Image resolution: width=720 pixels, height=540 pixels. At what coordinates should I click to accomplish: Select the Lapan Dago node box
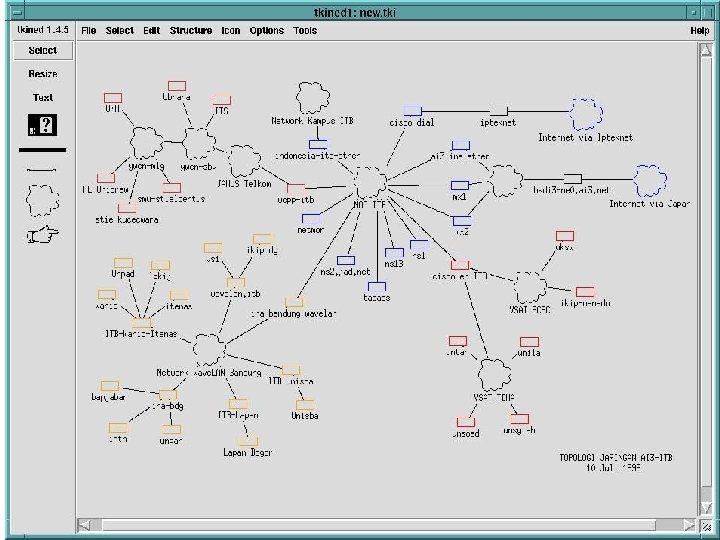coord(248,441)
